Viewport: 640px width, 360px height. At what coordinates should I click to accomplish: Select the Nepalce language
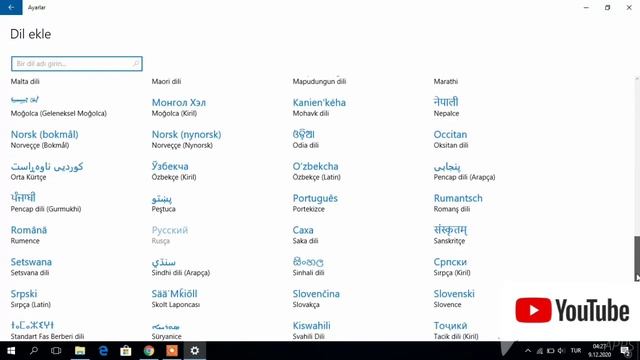[446, 107]
